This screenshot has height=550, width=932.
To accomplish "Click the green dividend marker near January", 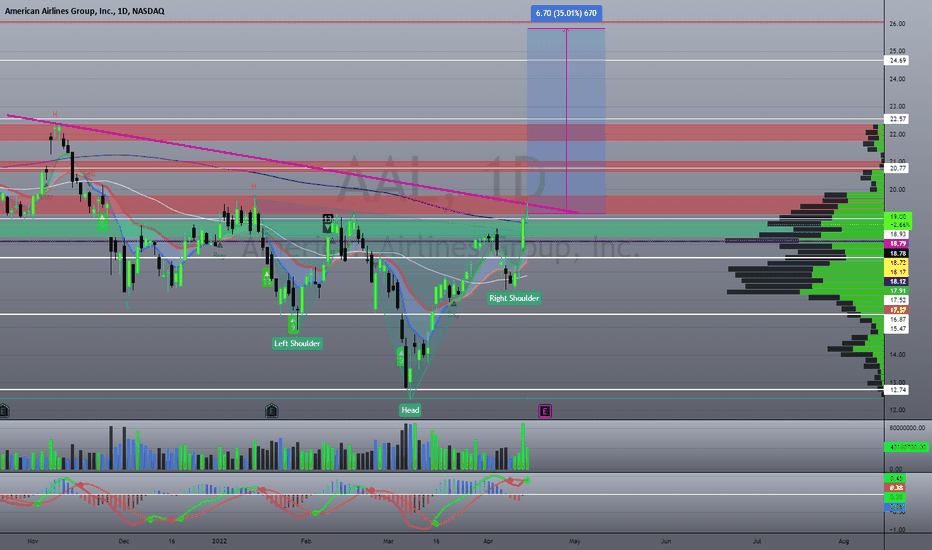I will (x=272, y=410).
